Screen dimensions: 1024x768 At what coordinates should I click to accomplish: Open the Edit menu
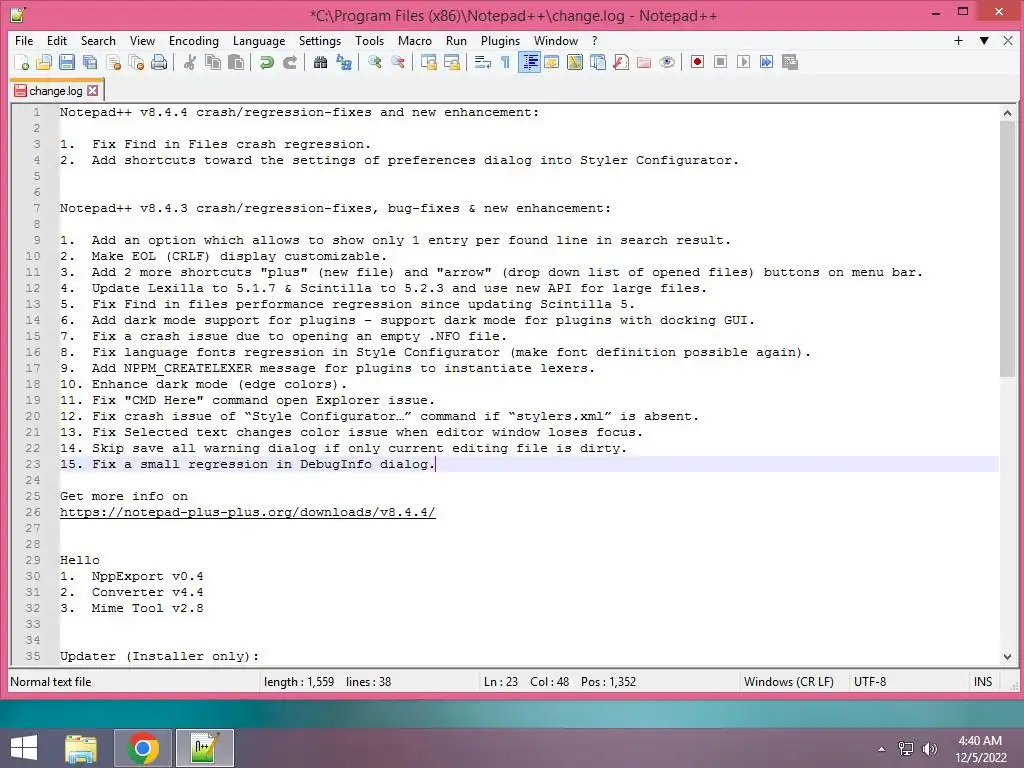(x=57, y=40)
